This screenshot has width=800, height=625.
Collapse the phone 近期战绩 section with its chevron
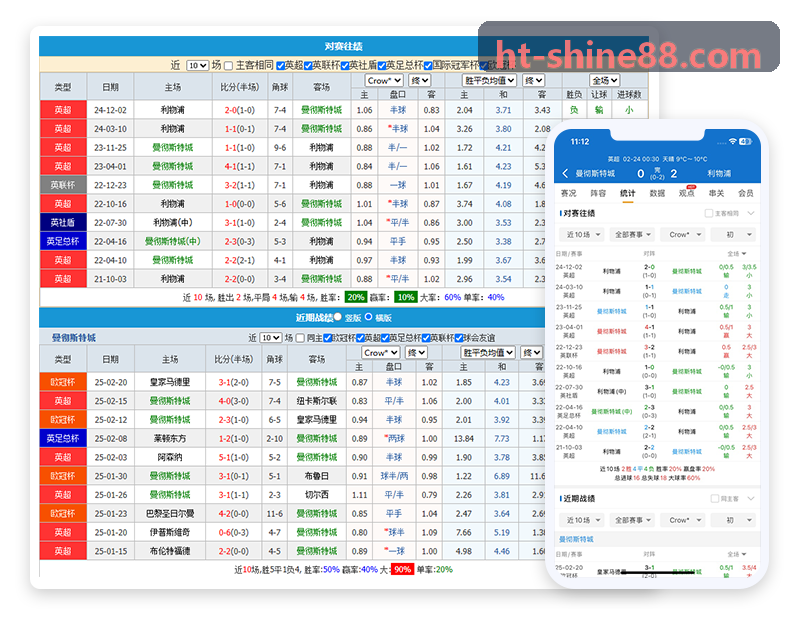click(751, 498)
